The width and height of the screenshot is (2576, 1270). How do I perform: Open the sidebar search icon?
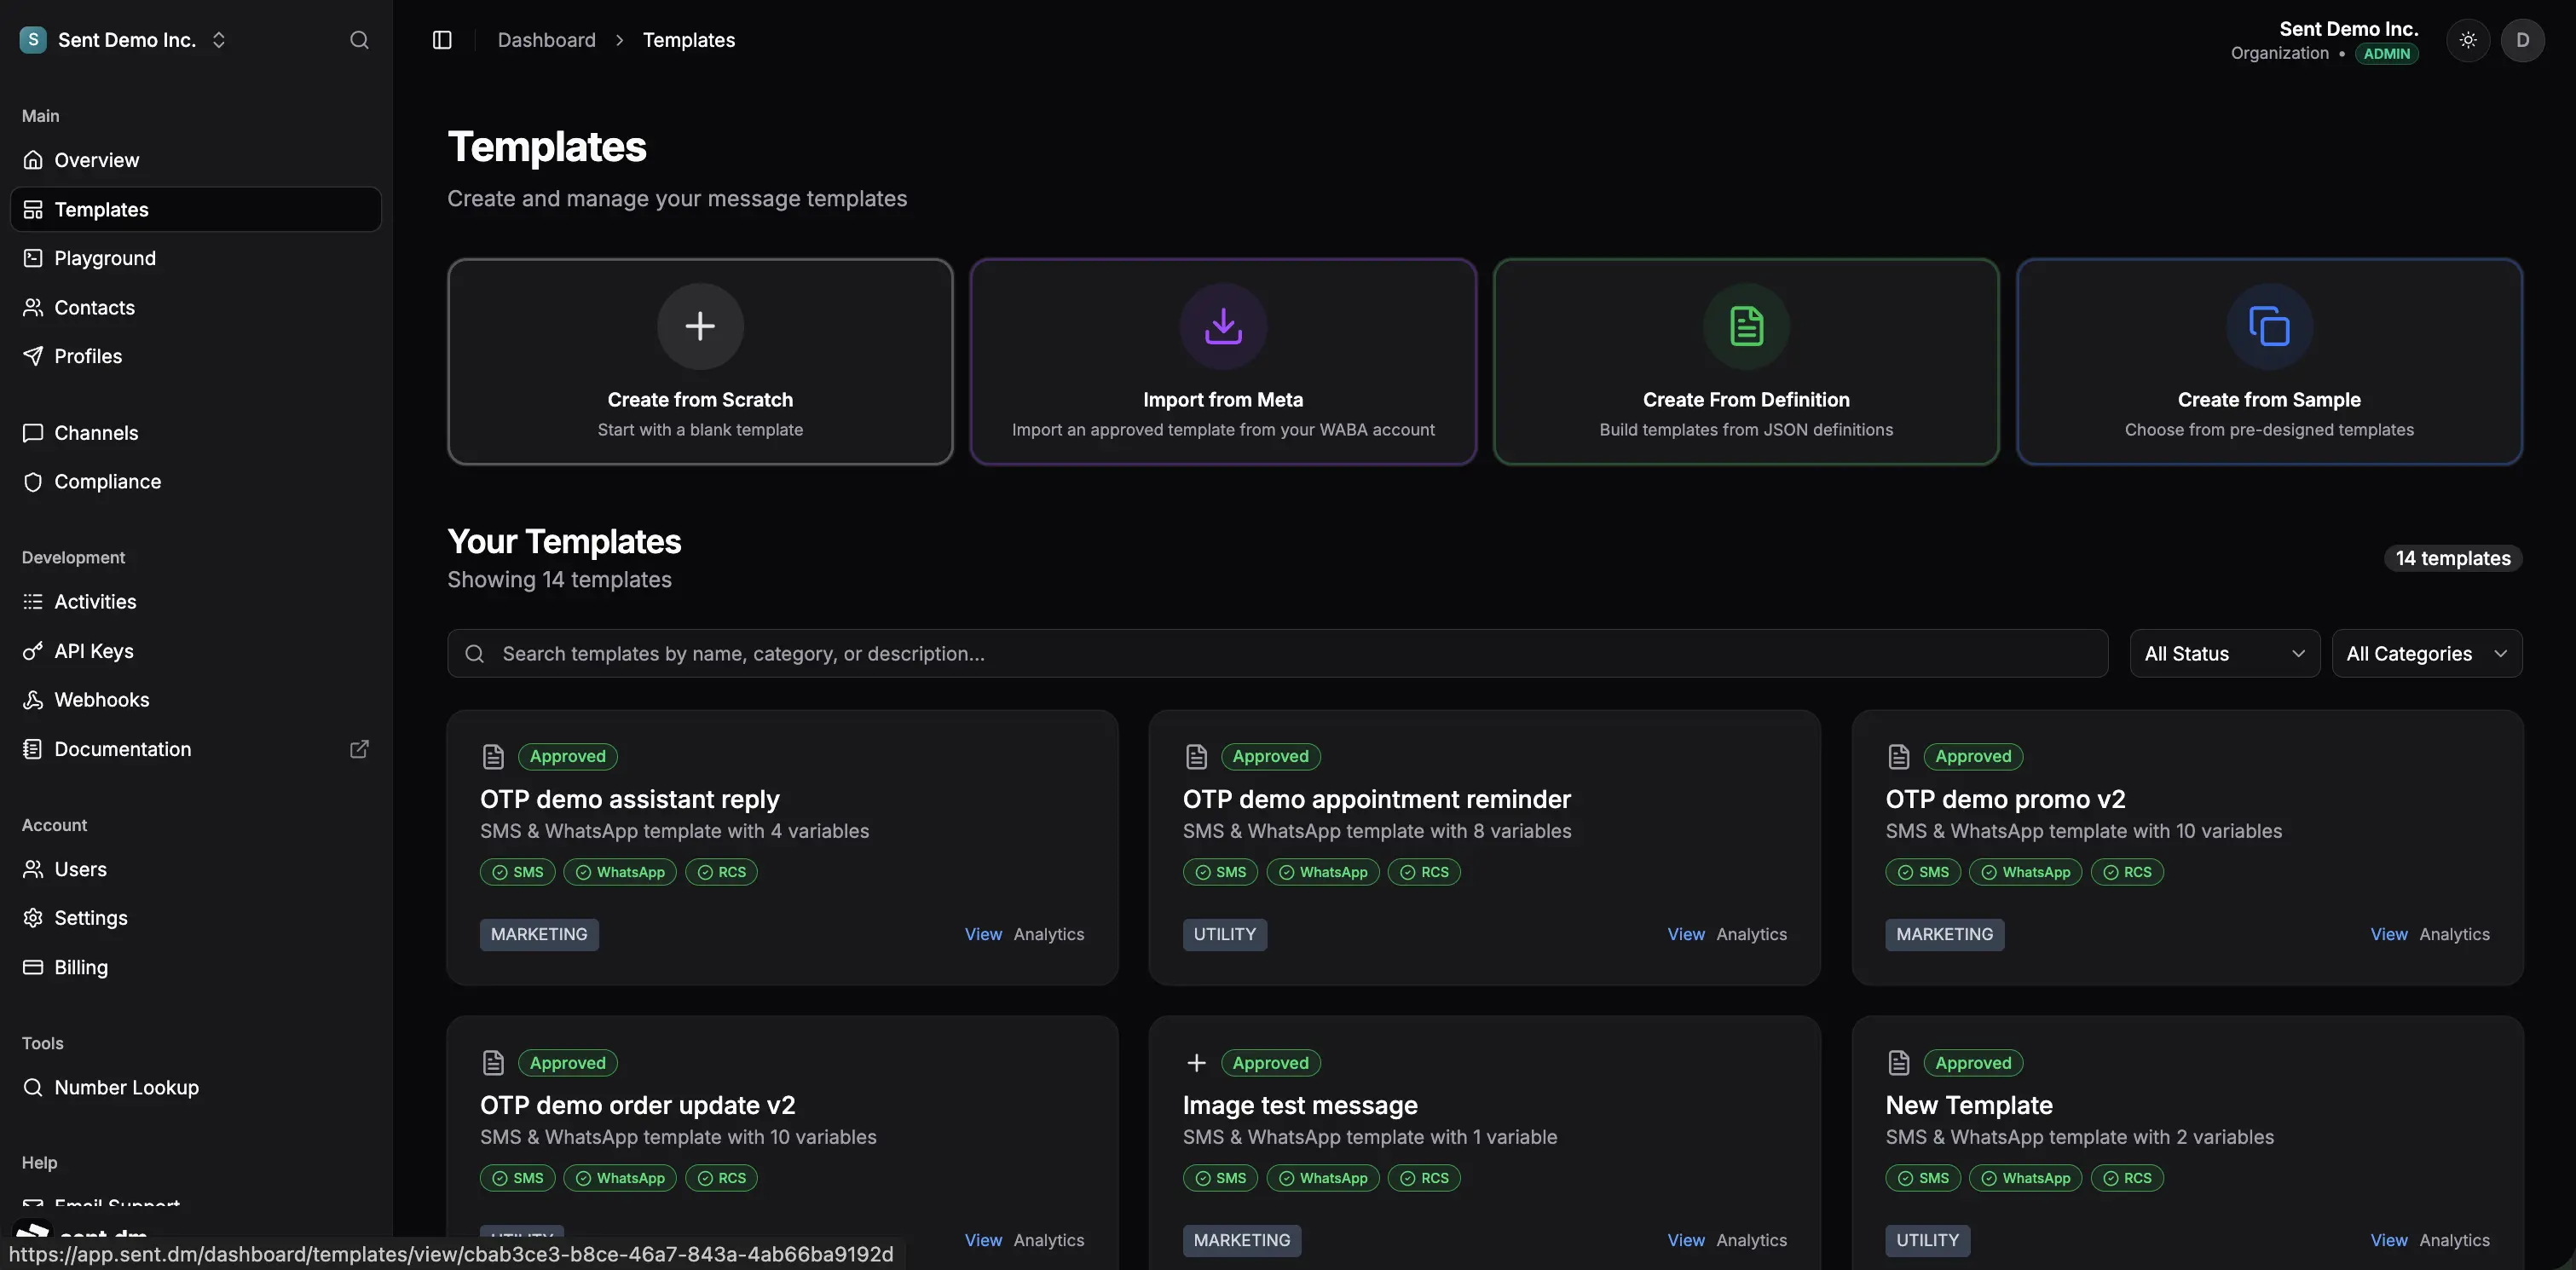[359, 40]
